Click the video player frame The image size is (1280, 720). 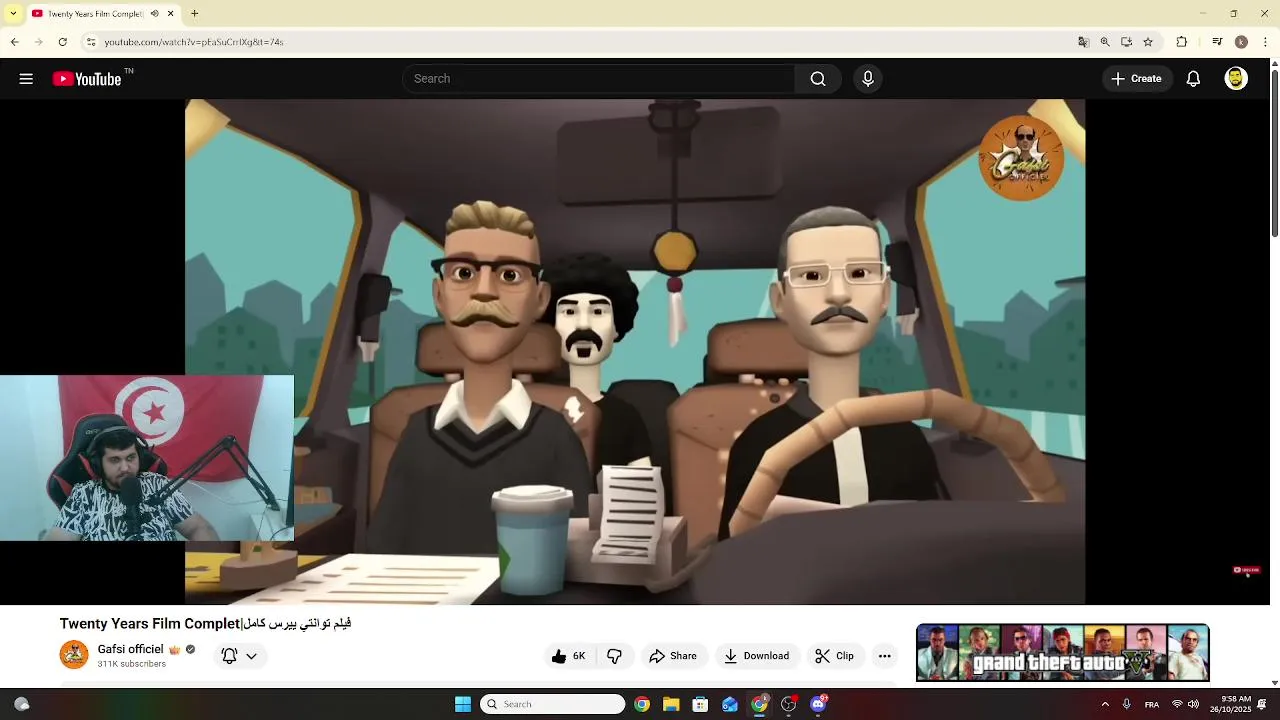click(635, 352)
